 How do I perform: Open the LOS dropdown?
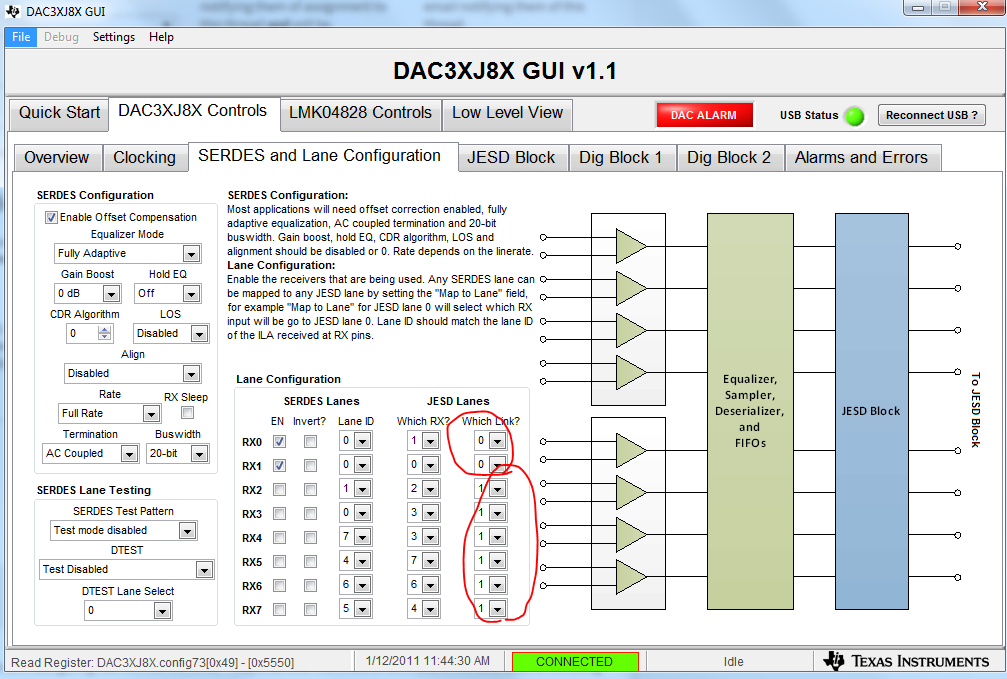[x=171, y=333]
